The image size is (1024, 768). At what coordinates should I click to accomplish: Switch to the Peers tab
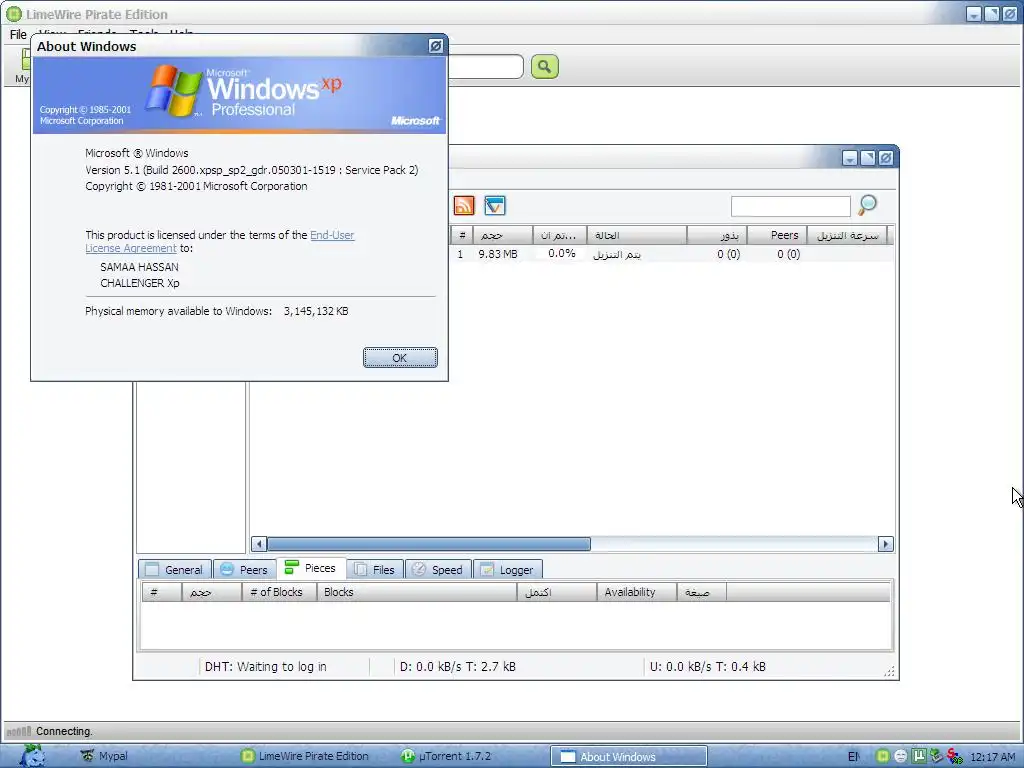(244, 569)
